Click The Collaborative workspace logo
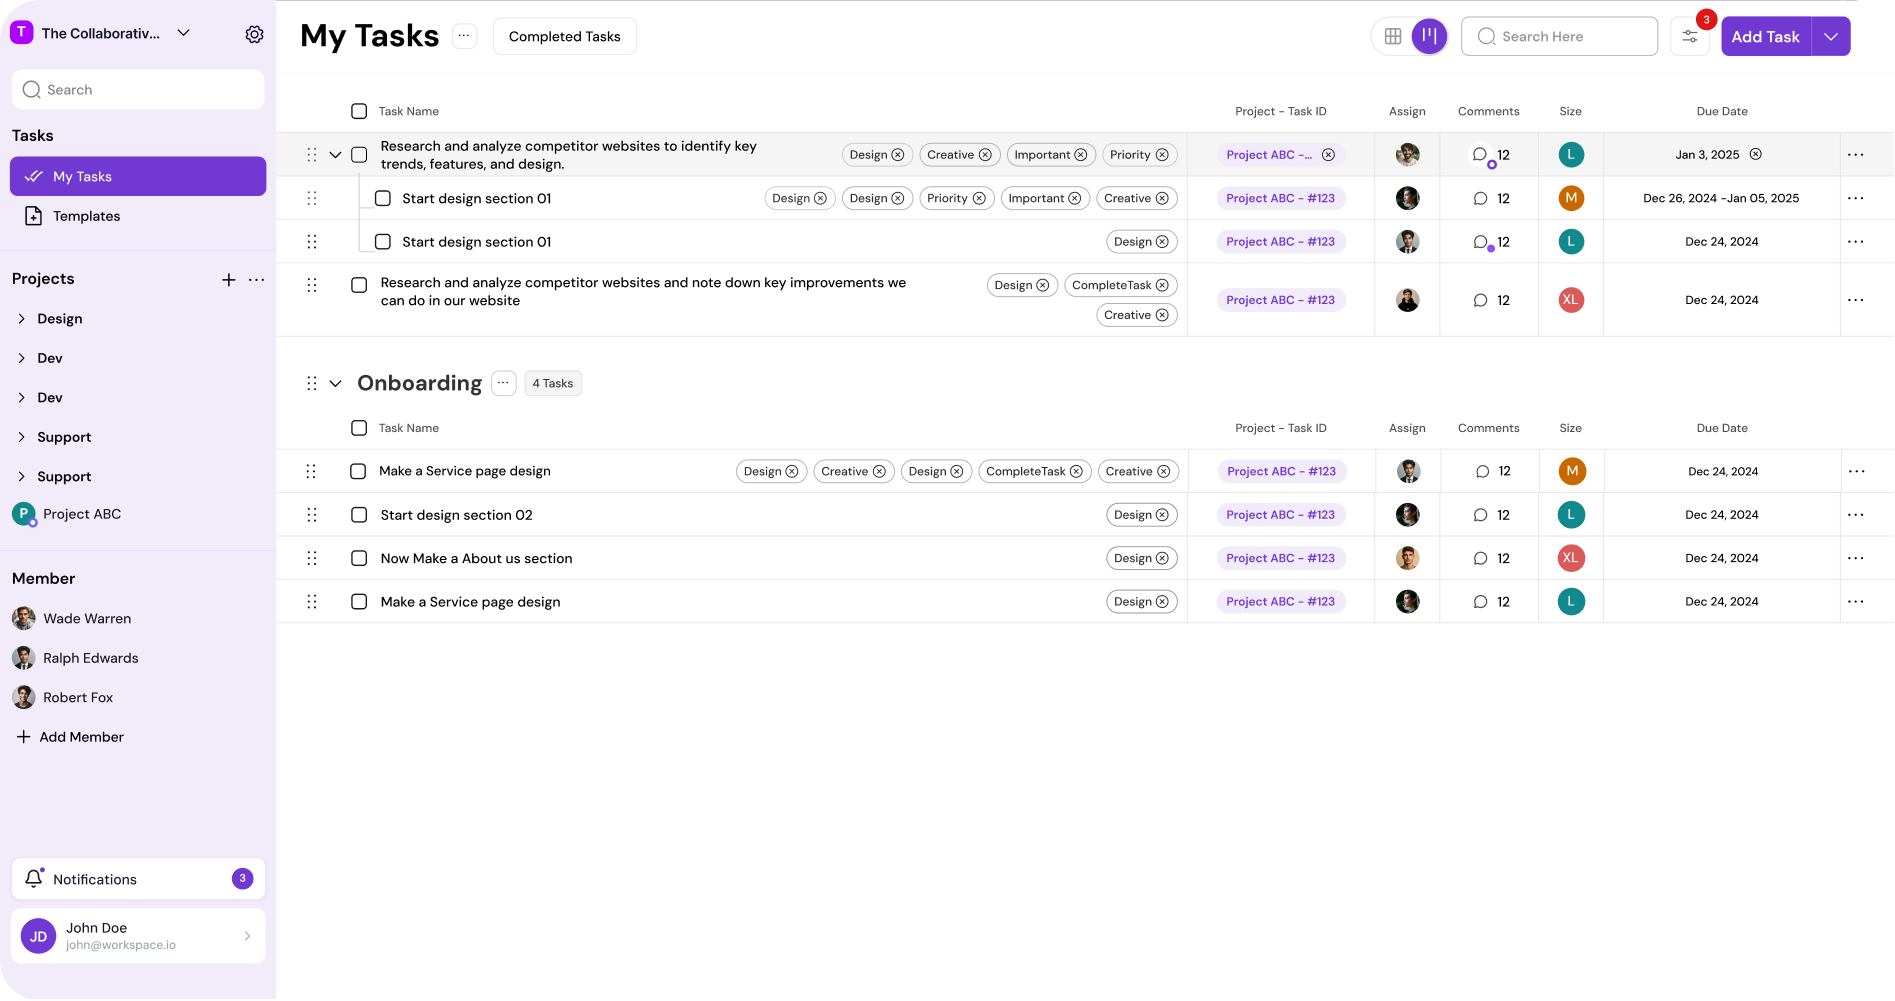Image resolution: width=1895 pixels, height=1001 pixels. [x=21, y=33]
